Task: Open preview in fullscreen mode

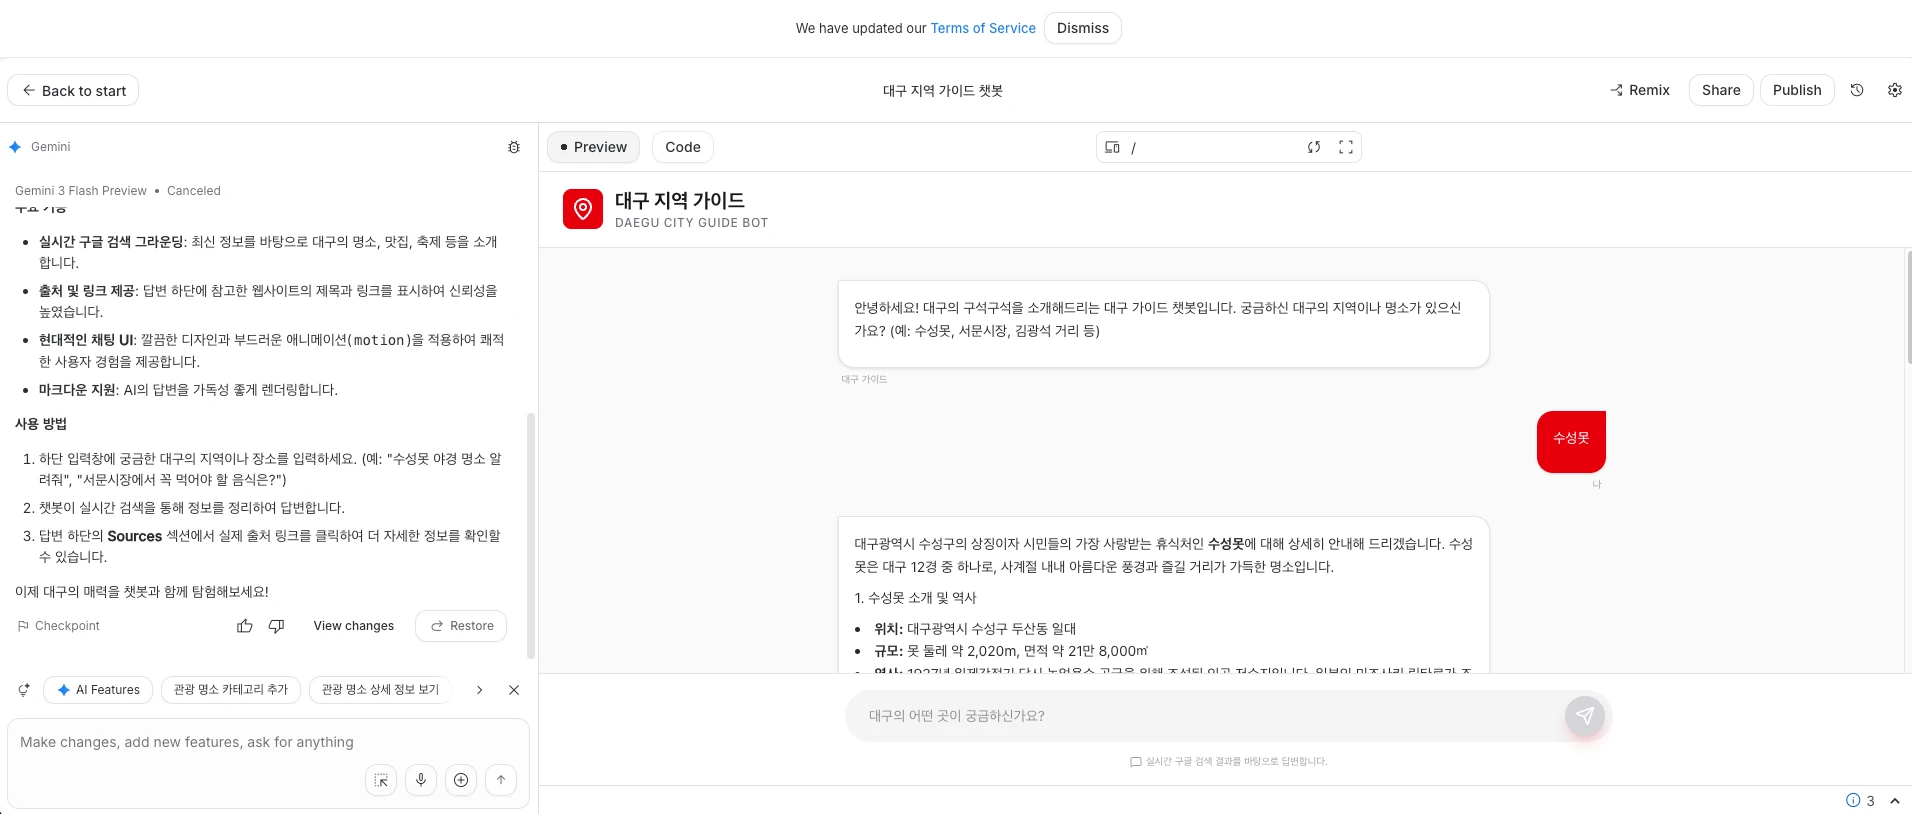Action: (1346, 147)
